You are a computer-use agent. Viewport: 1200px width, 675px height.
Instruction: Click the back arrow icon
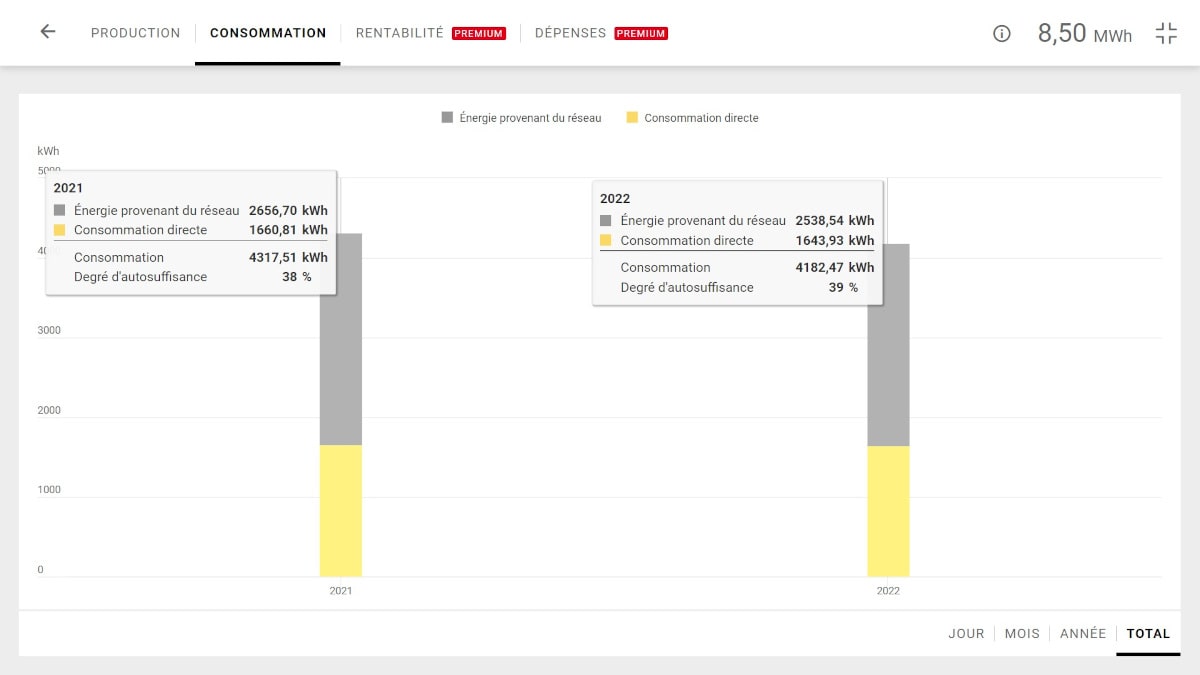pyautogui.click(x=47, y=32)
